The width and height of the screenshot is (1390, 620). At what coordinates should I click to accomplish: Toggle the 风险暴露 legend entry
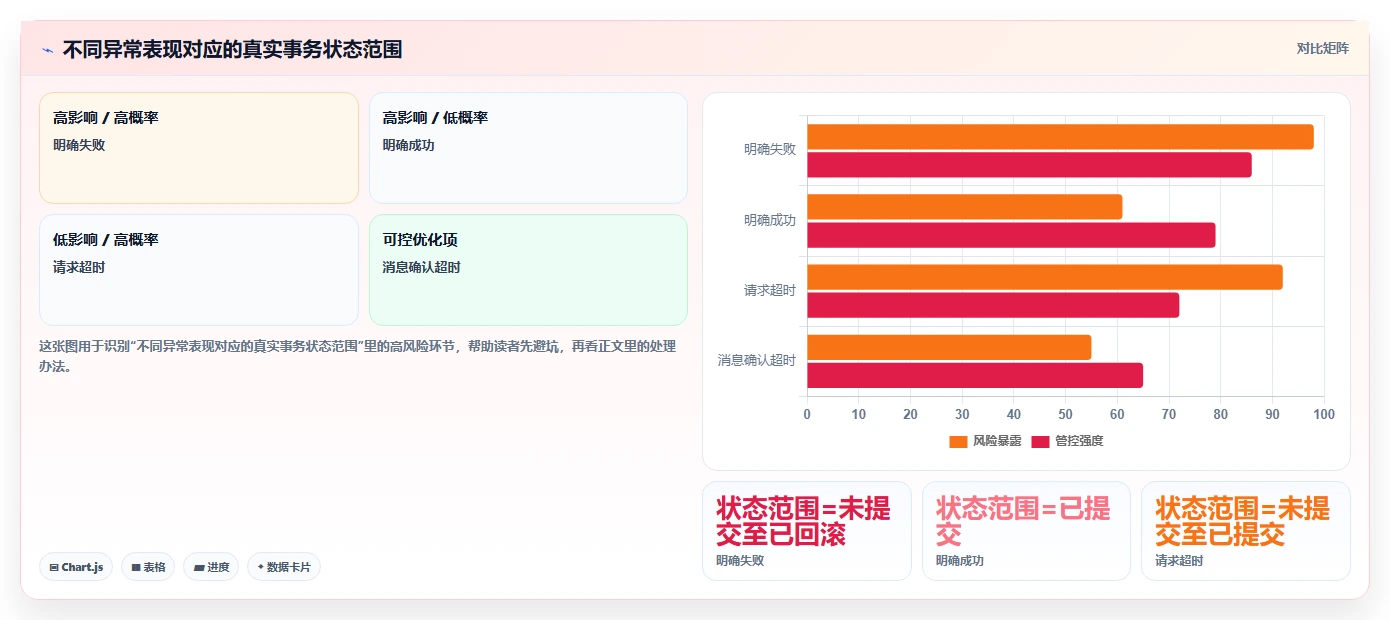pos(985,441)
